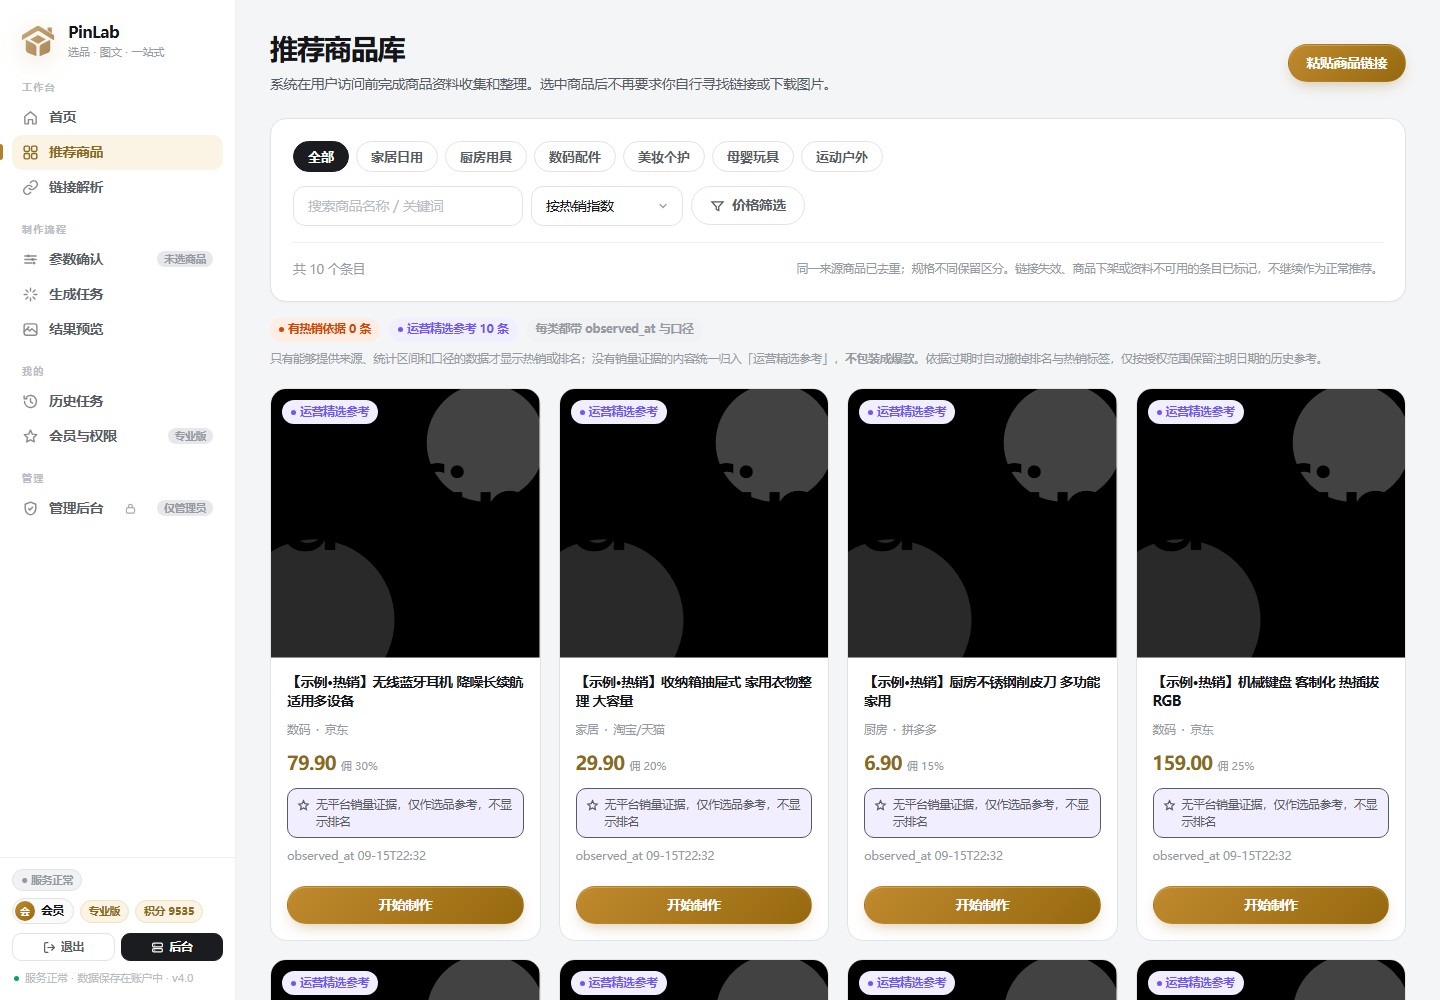
Task: Click the 有热销依据 0 条 tag
Action: coord(325,329)
